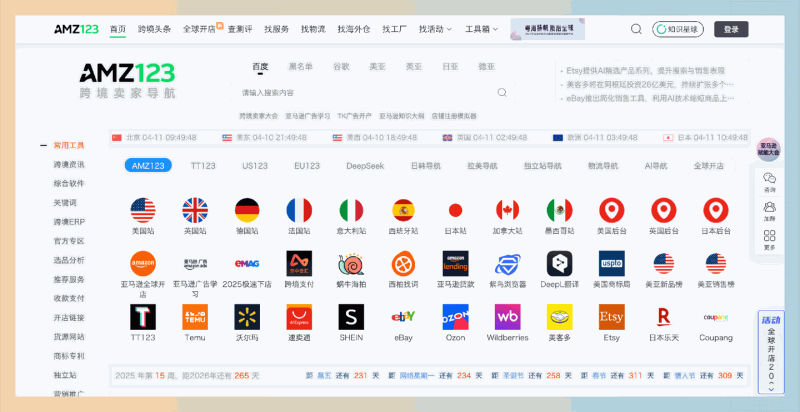Screen dimensions: 800x412
Task: Open 跨境头条 in top menu
Action: tap(154, 29)
